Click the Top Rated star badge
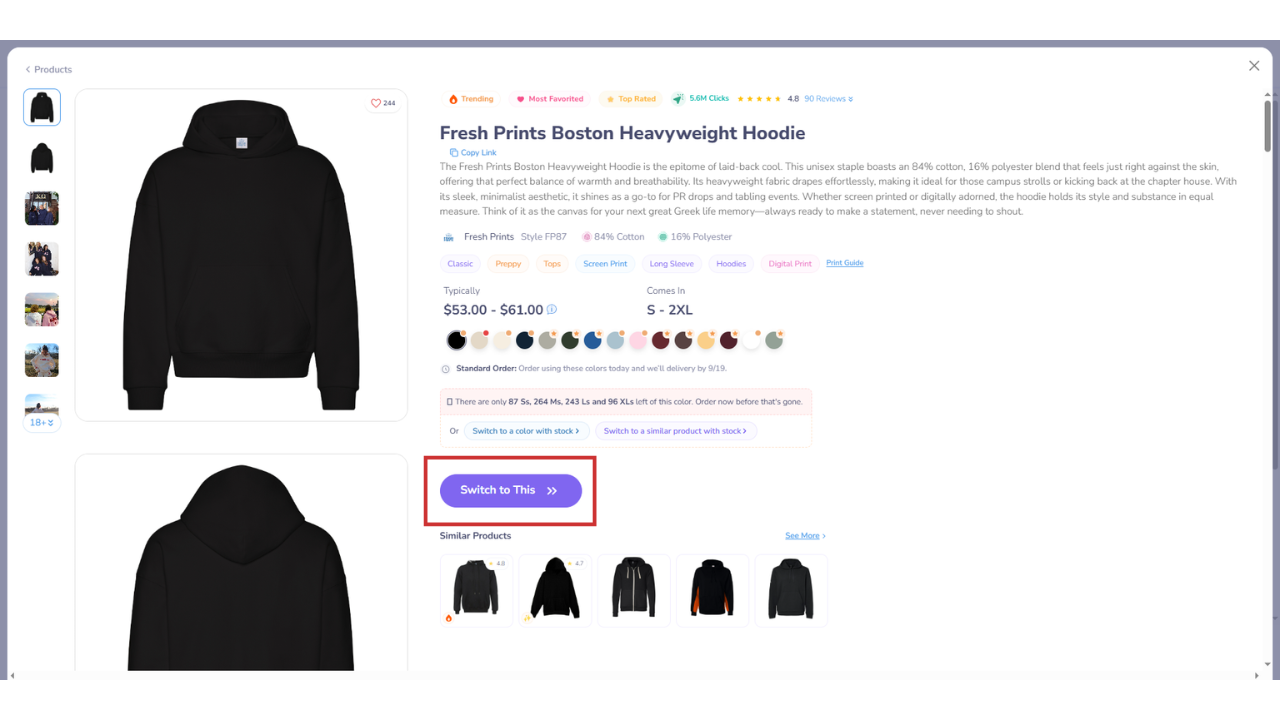The height and width of the screenshot is (720, 1280). point(631,99)
